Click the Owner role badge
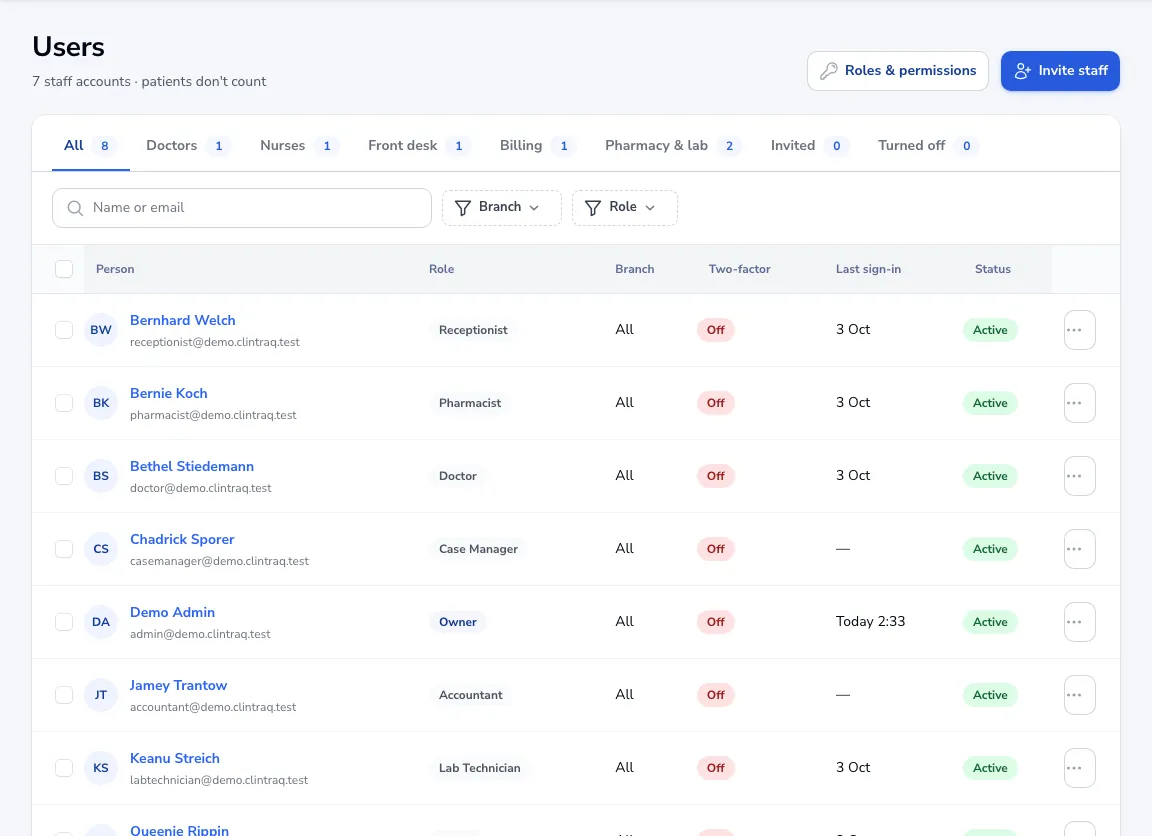This screenshot has height=836, width=1152. (458, 622)
